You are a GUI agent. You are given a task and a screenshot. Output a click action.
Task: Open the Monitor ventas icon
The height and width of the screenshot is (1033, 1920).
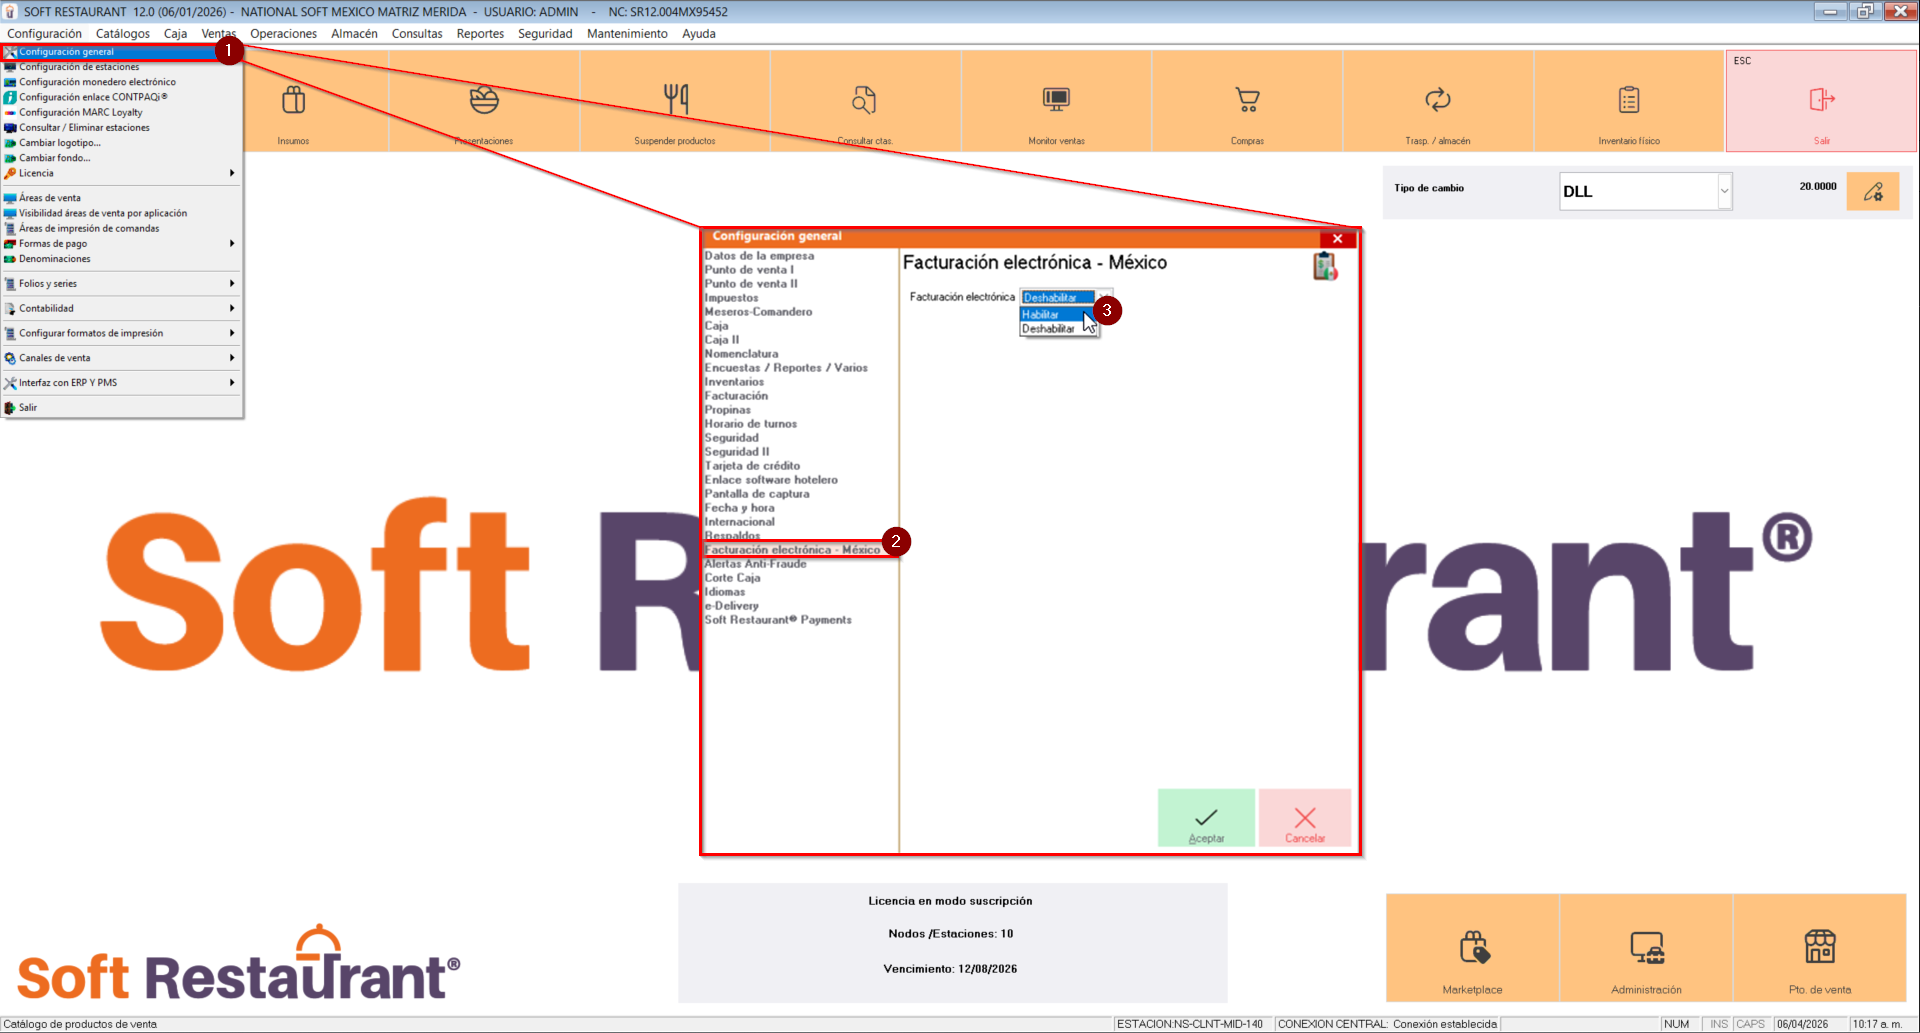[x=1056, y=100]
